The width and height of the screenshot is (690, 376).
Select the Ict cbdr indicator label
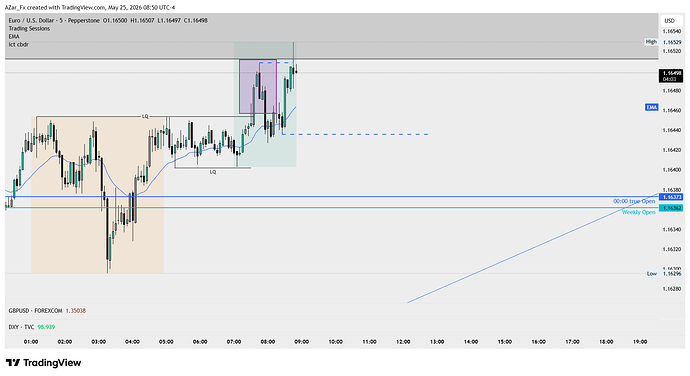pyautogui.click(x=18, y=44)
